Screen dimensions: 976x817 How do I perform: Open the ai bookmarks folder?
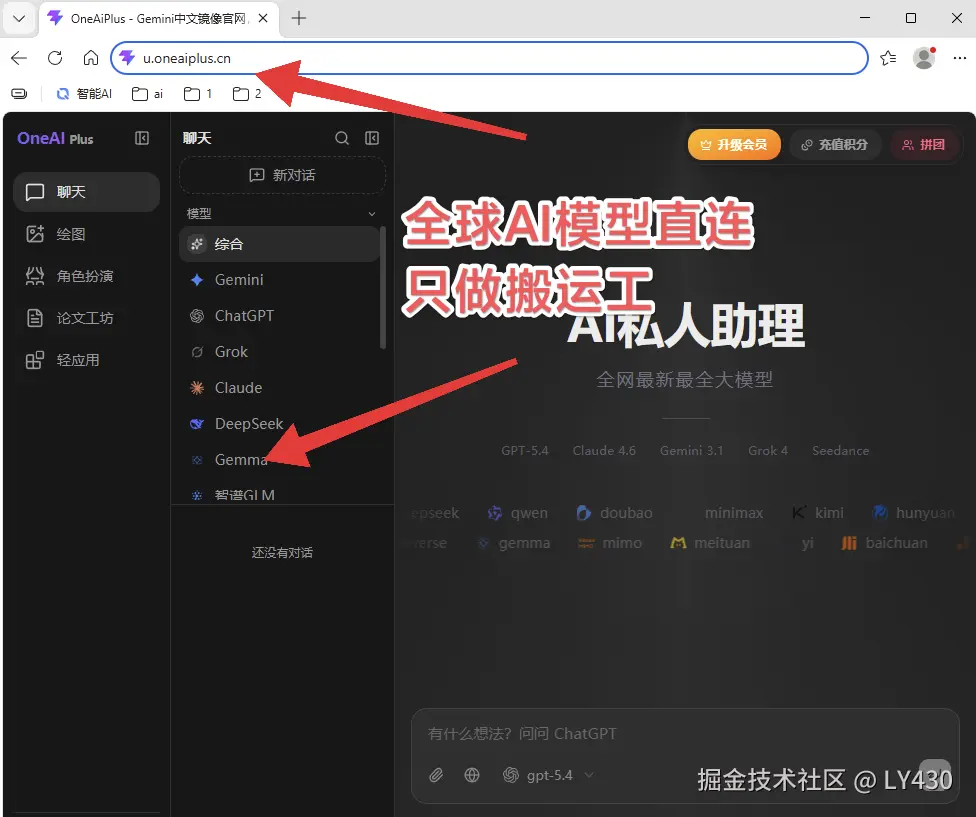(x=147, y=93)
